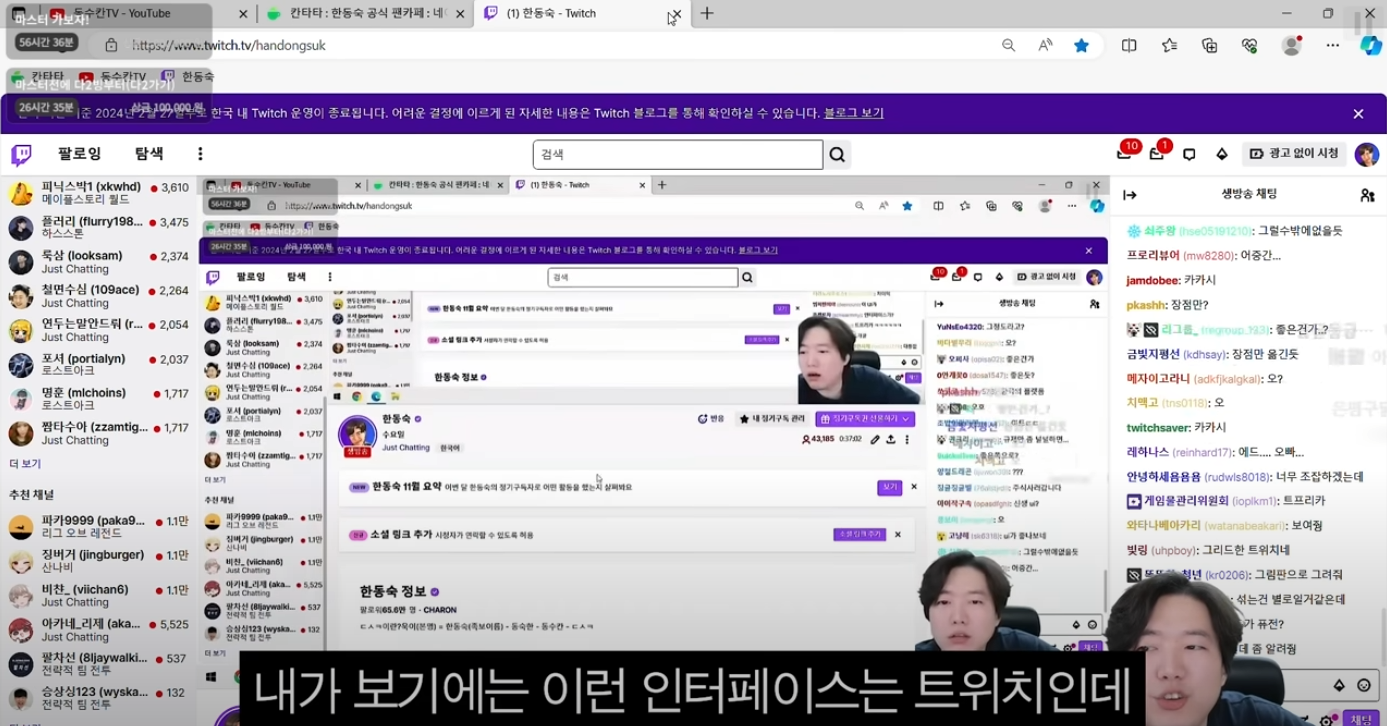Open the 독수칸TV bookmark in favorites bar

(x=112, y=76)
